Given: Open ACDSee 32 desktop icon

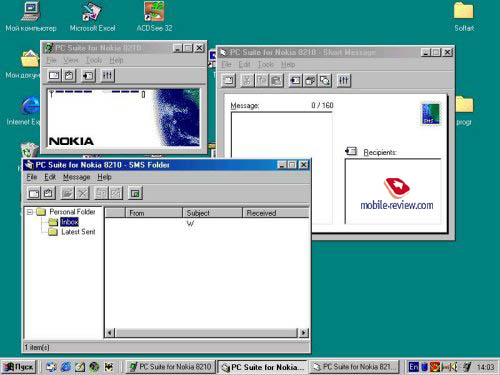Looking at the screenshot, I should [x=154, y=17].
